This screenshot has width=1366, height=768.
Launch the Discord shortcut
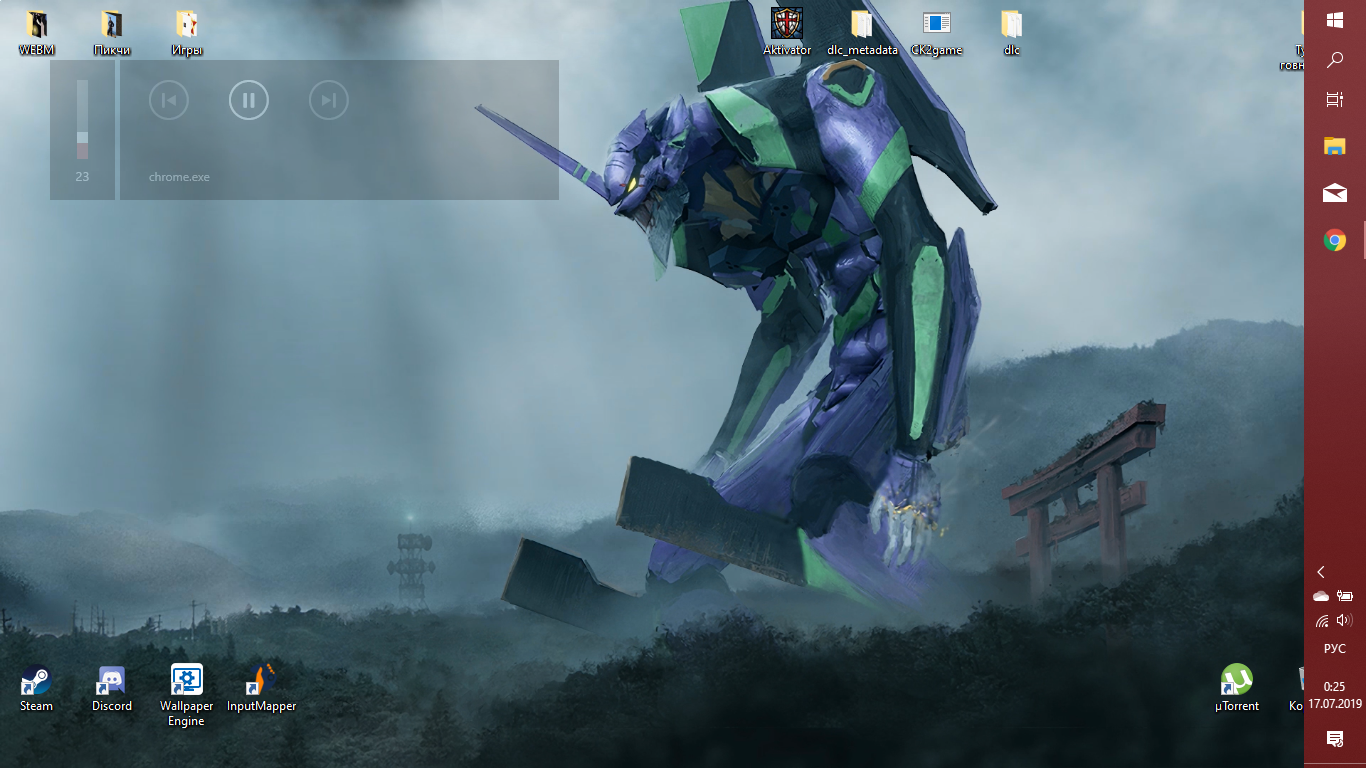pos(112,688)
